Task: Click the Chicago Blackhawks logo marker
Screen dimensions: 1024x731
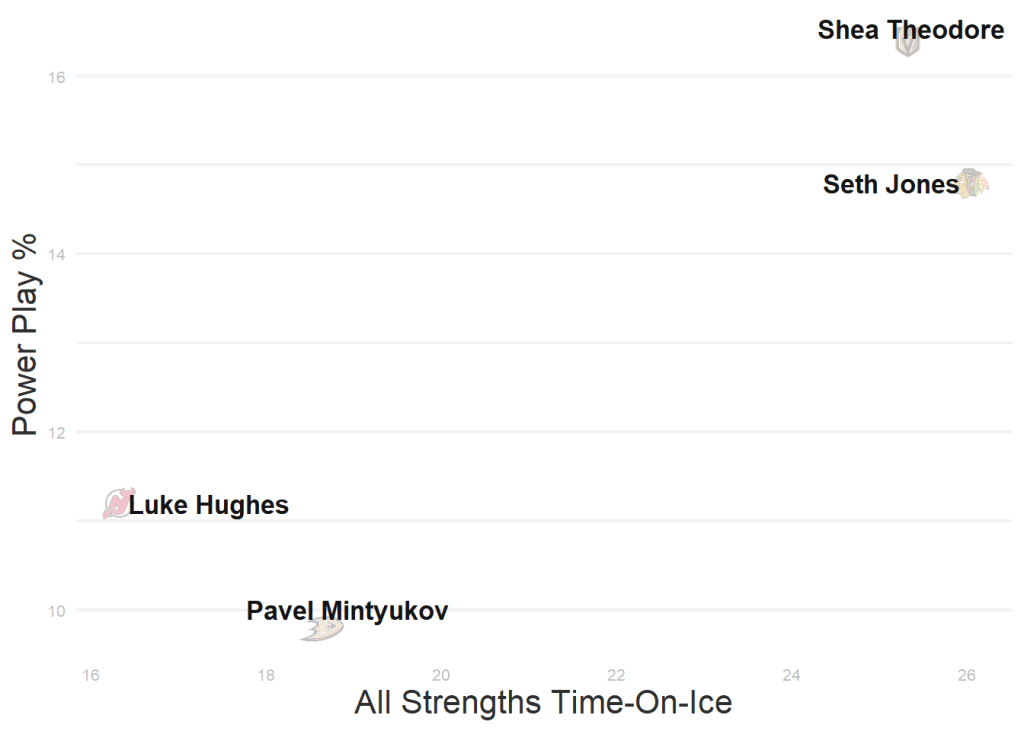Action: click(x=972, y=184)
